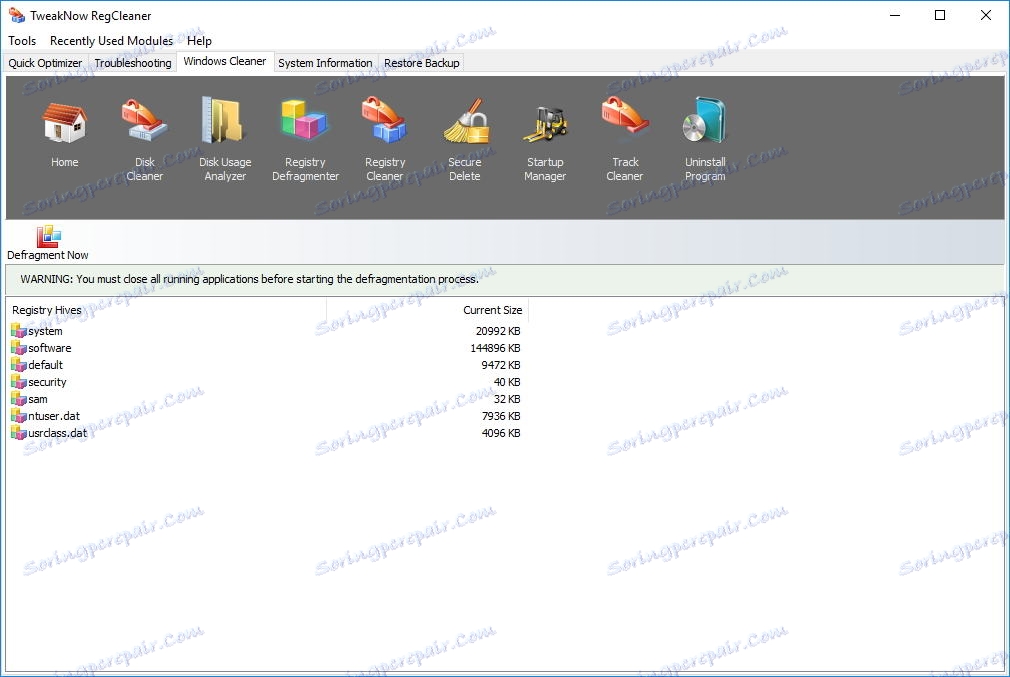Click the usrclass.dat hive icon
Viewport: 1010px width, 677px height.
pos(19,433)
